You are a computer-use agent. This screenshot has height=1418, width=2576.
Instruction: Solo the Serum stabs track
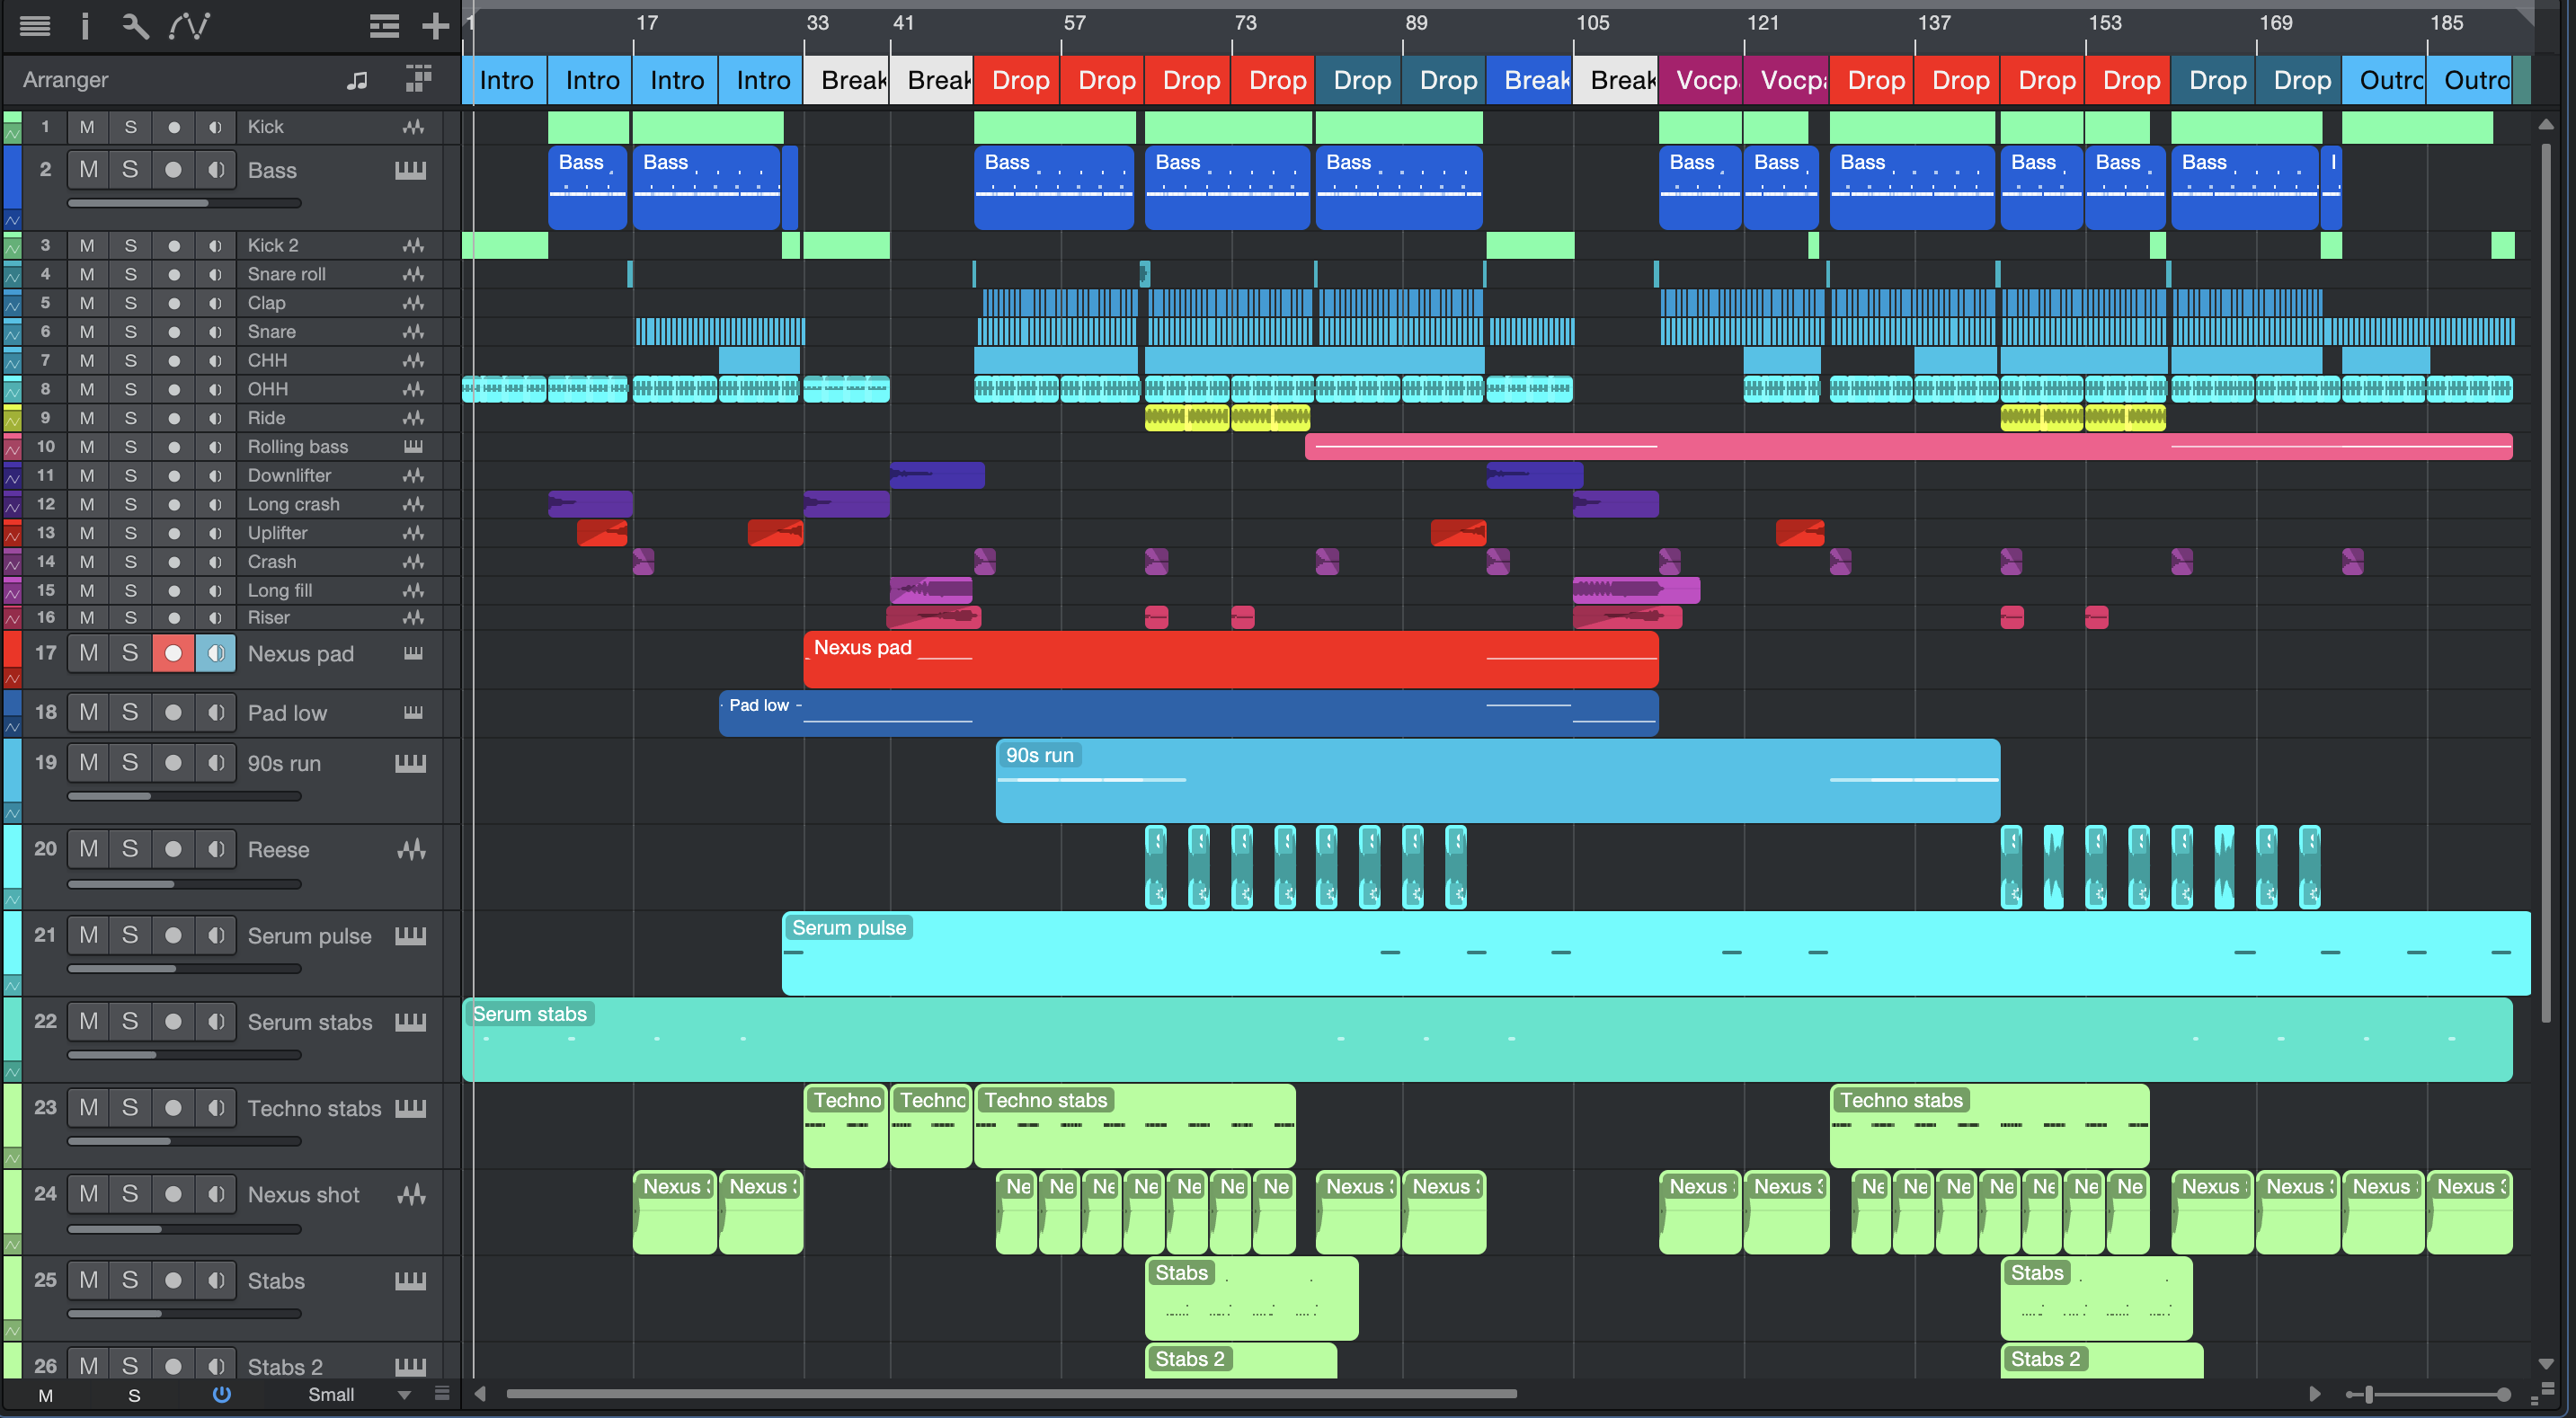click(130, 1021)
